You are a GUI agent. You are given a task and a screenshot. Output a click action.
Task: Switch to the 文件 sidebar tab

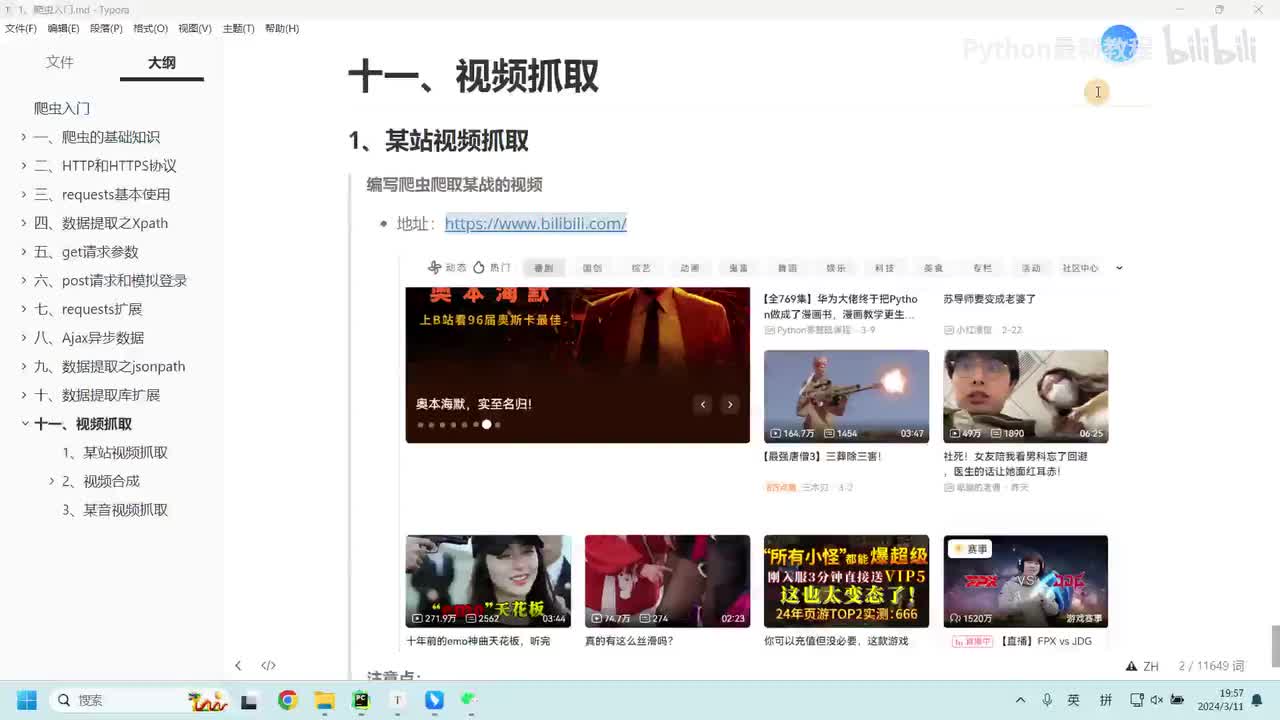tap(60, 62)
